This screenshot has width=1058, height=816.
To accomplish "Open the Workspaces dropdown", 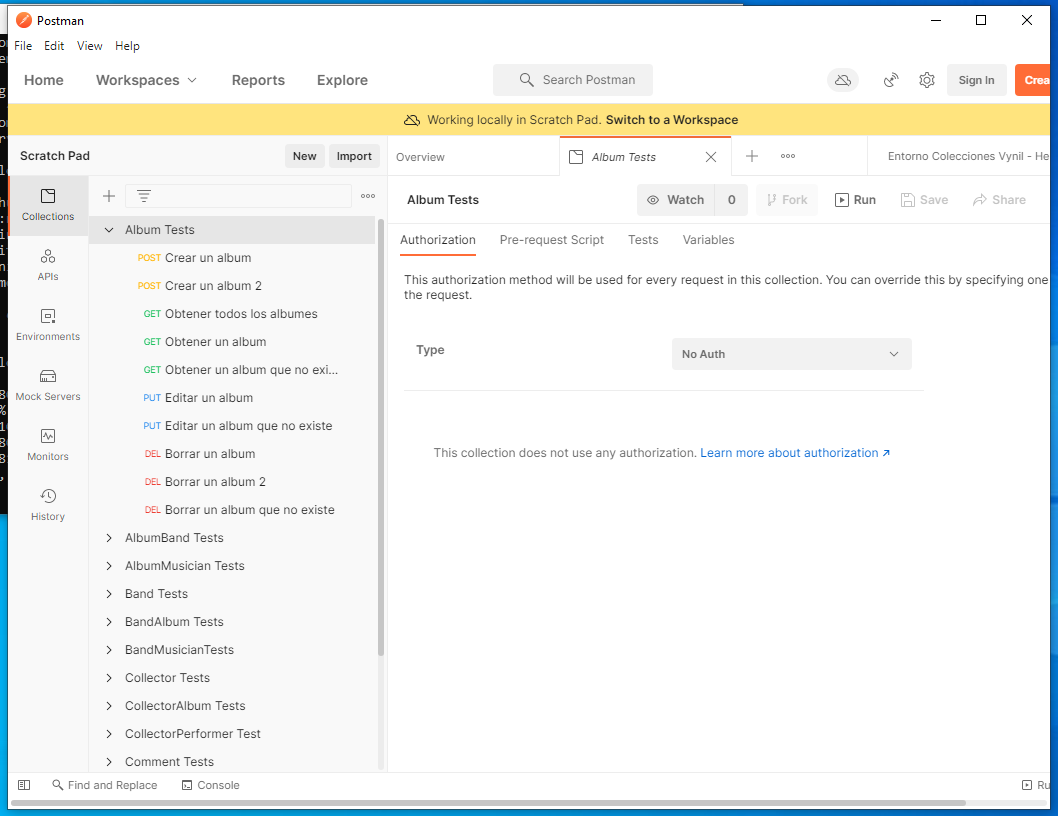I will pos(146,80).
